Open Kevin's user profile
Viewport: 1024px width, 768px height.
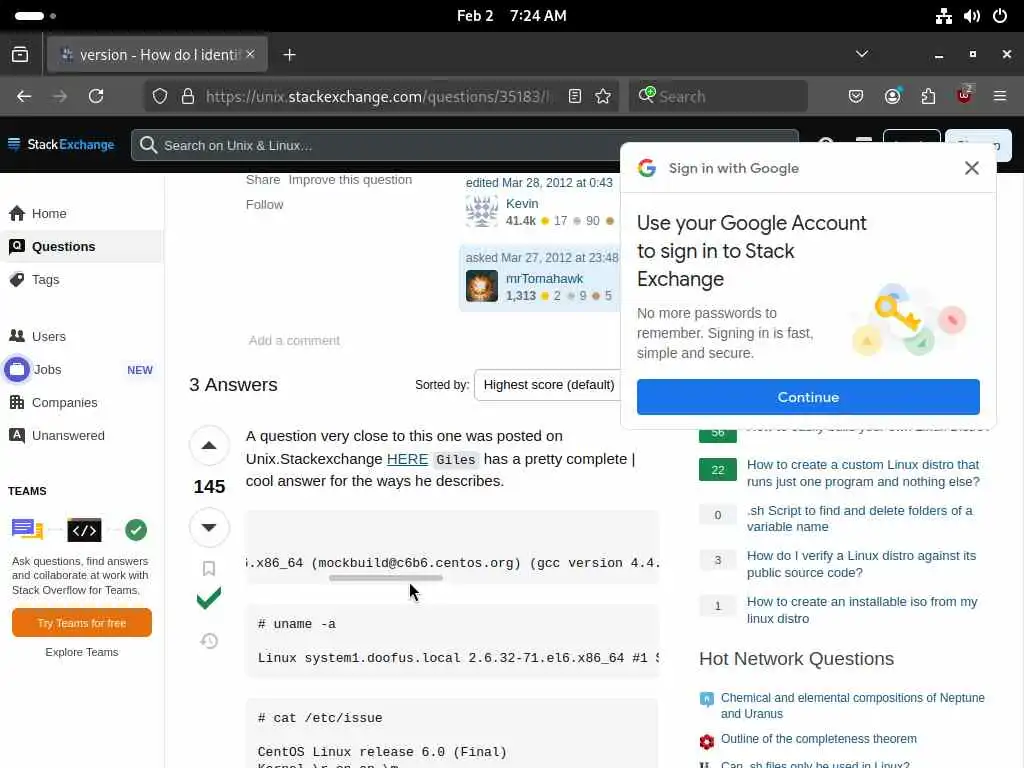point(522,204)
